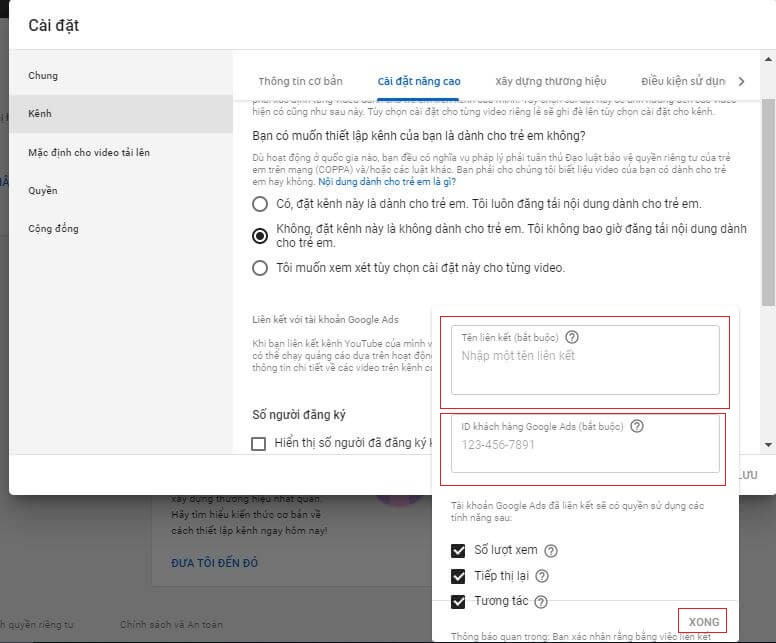Uncheck the Tiếp thị lại checkbox
This screenshot has height=643, width=776.
pos(459,576)
